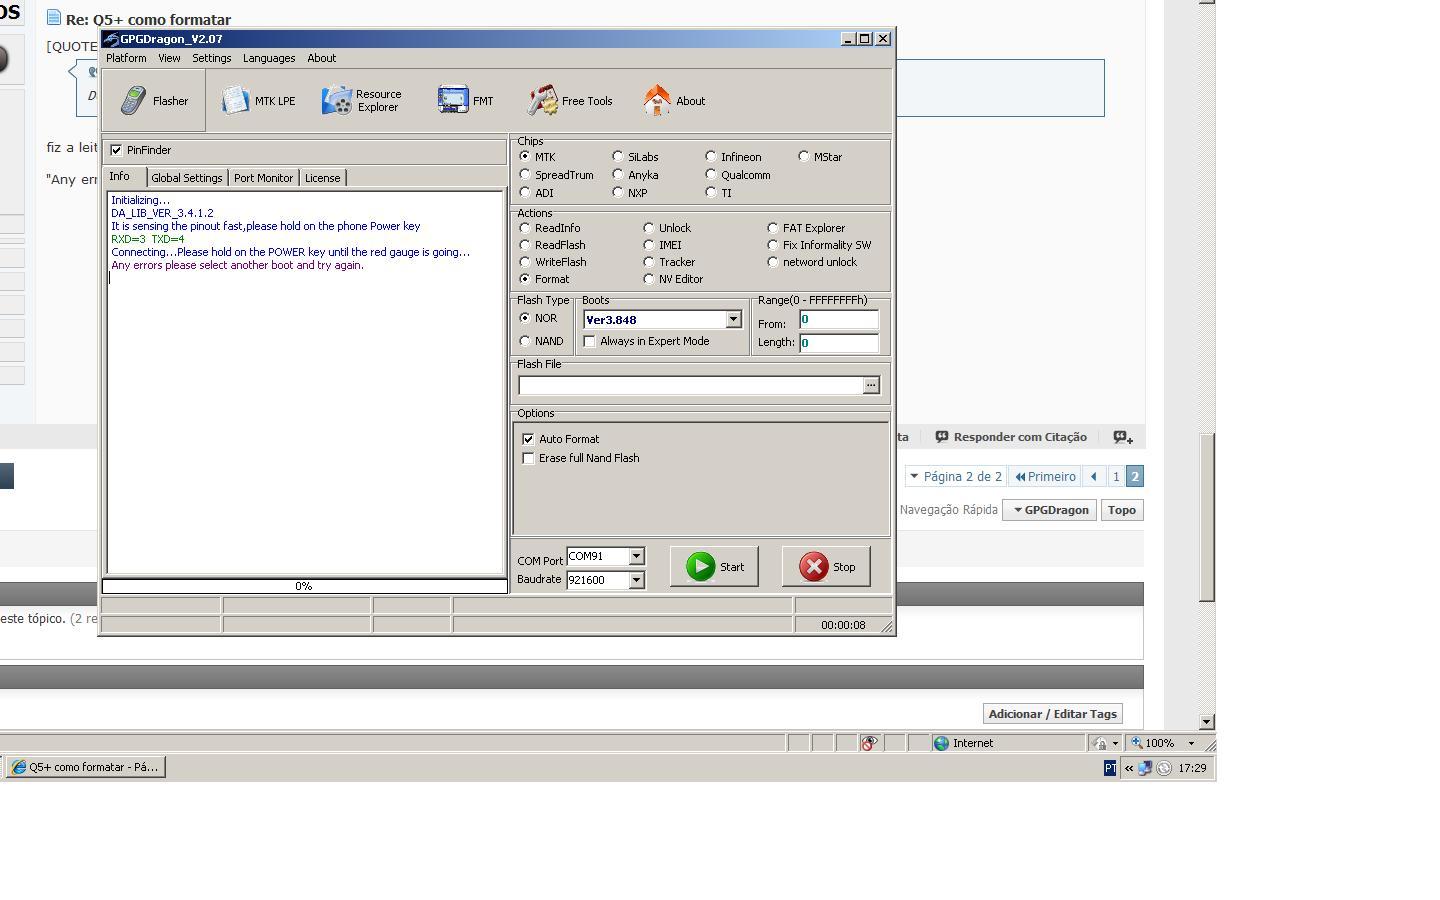The image size is (1440, 900).
Task: Click the PT language indicator in tray
Action: [x=1109, y=768]
